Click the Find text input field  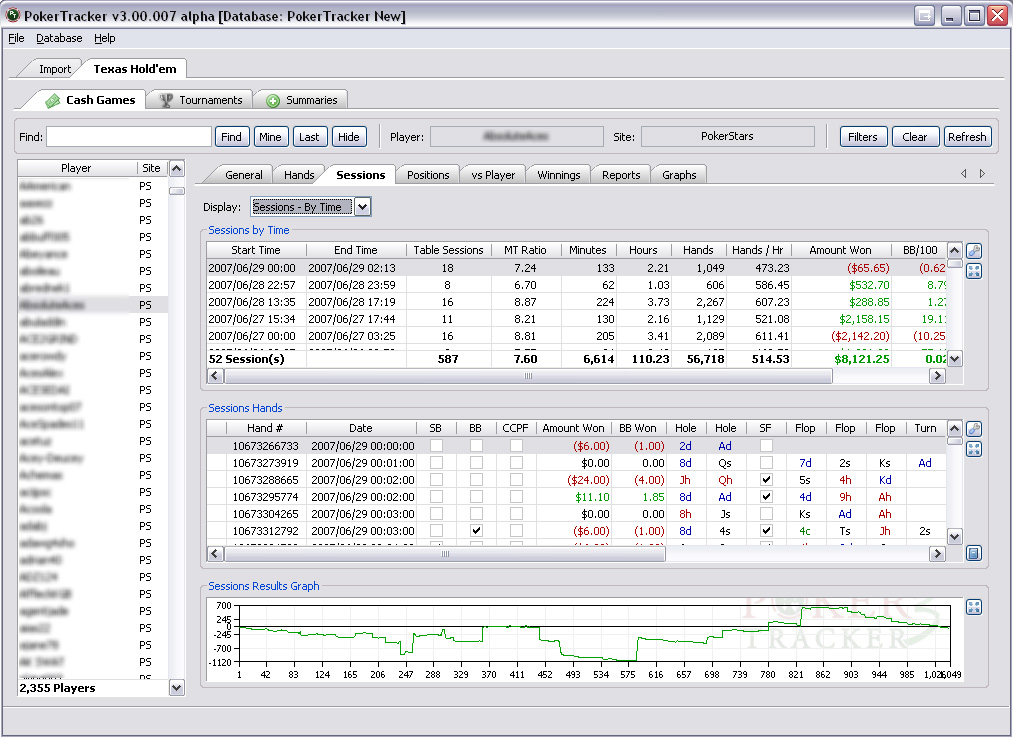click(129, 137)
